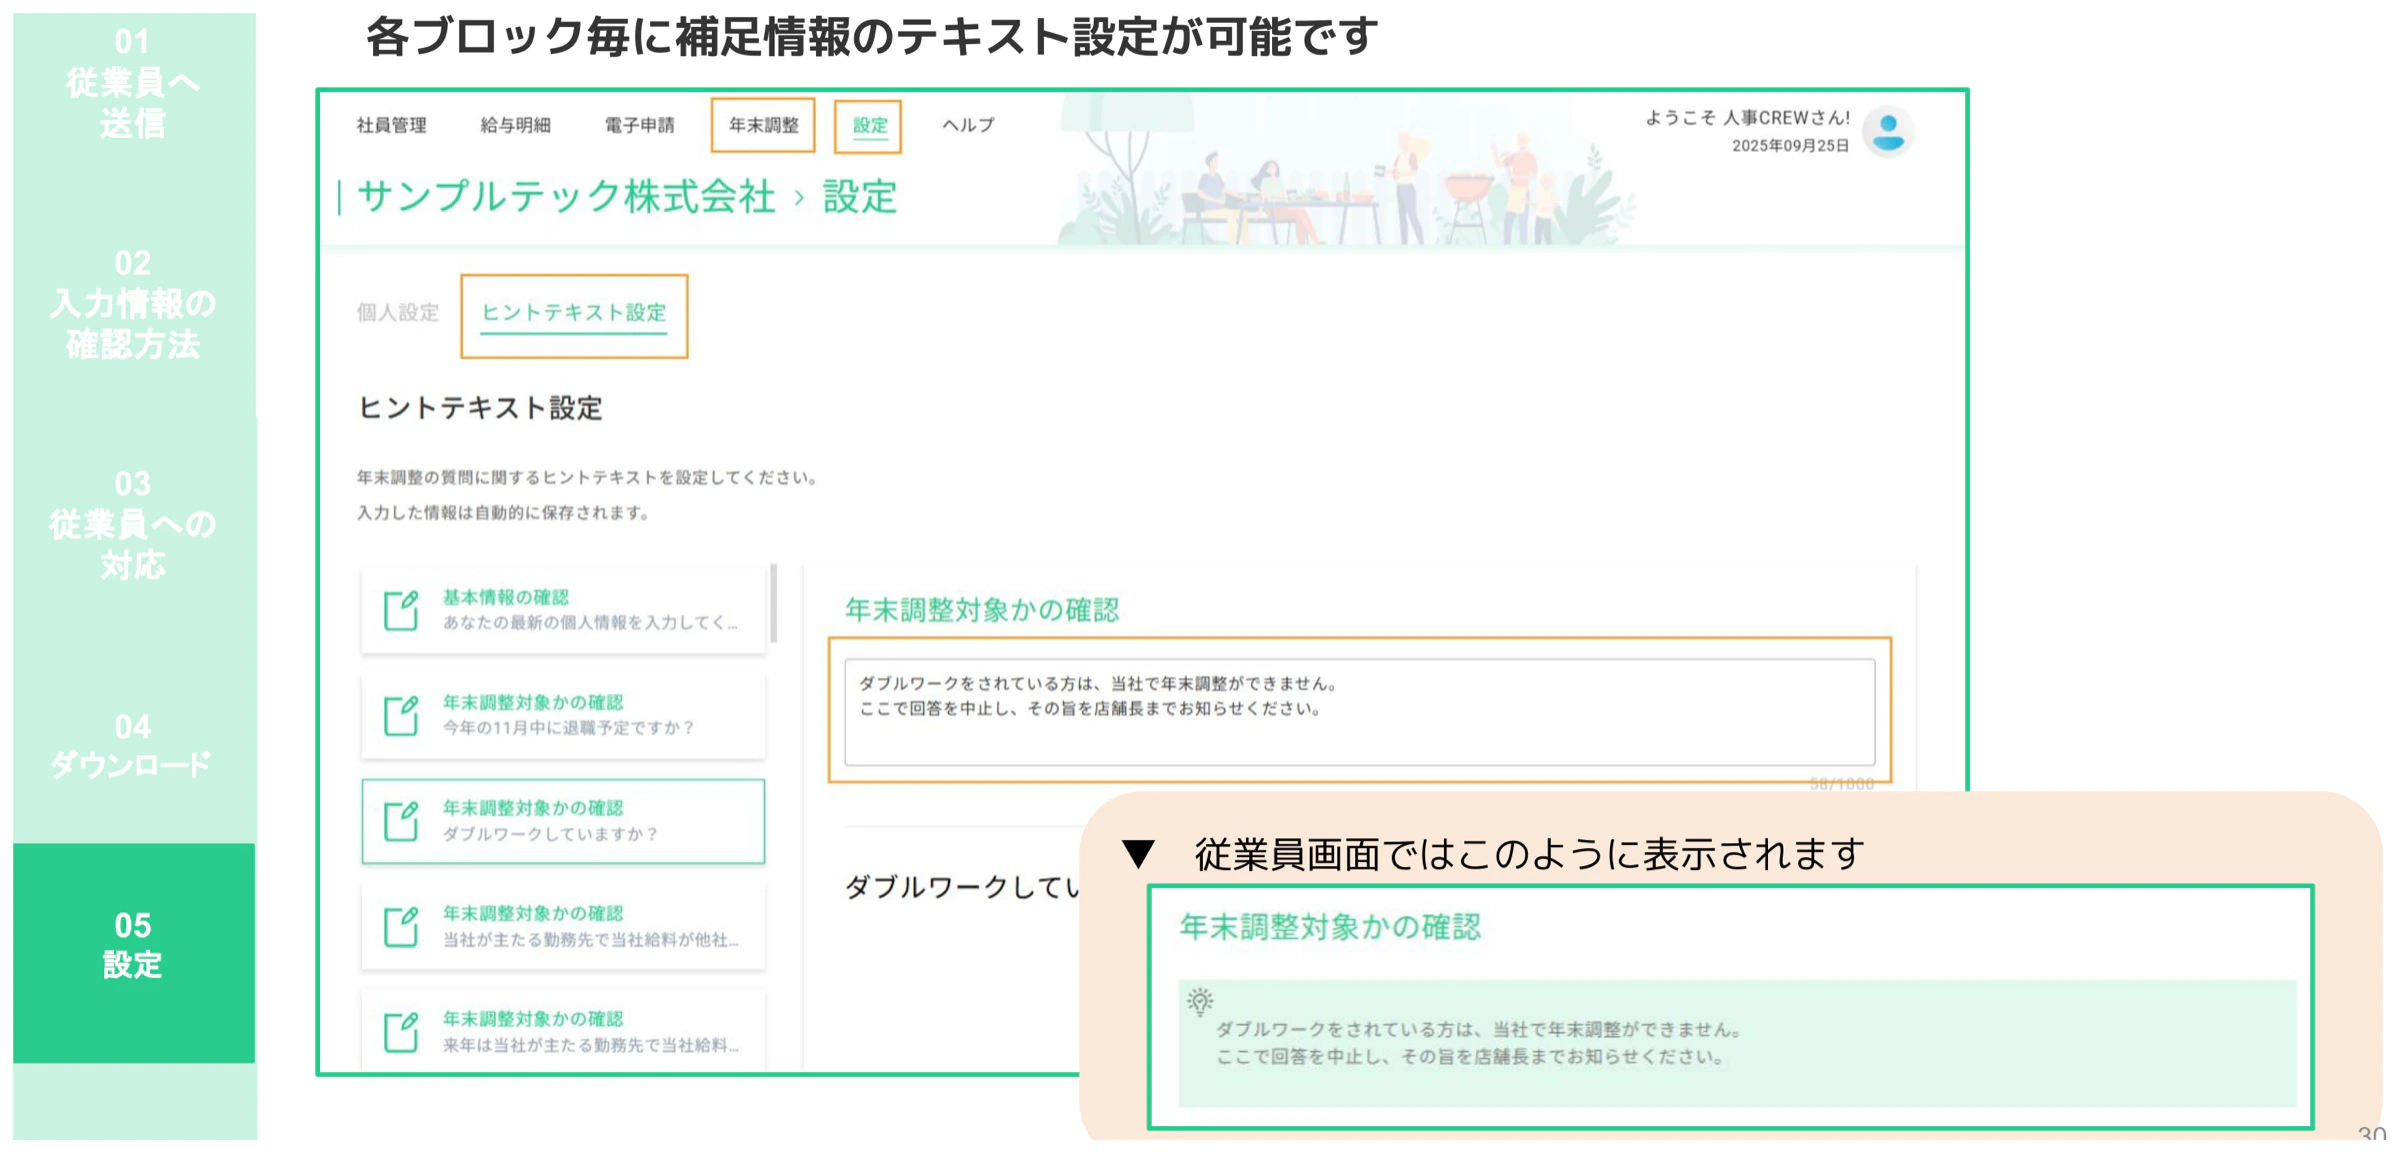
Task: Click the hint text input field for ダブルワーク
Action: [1359, 711]
